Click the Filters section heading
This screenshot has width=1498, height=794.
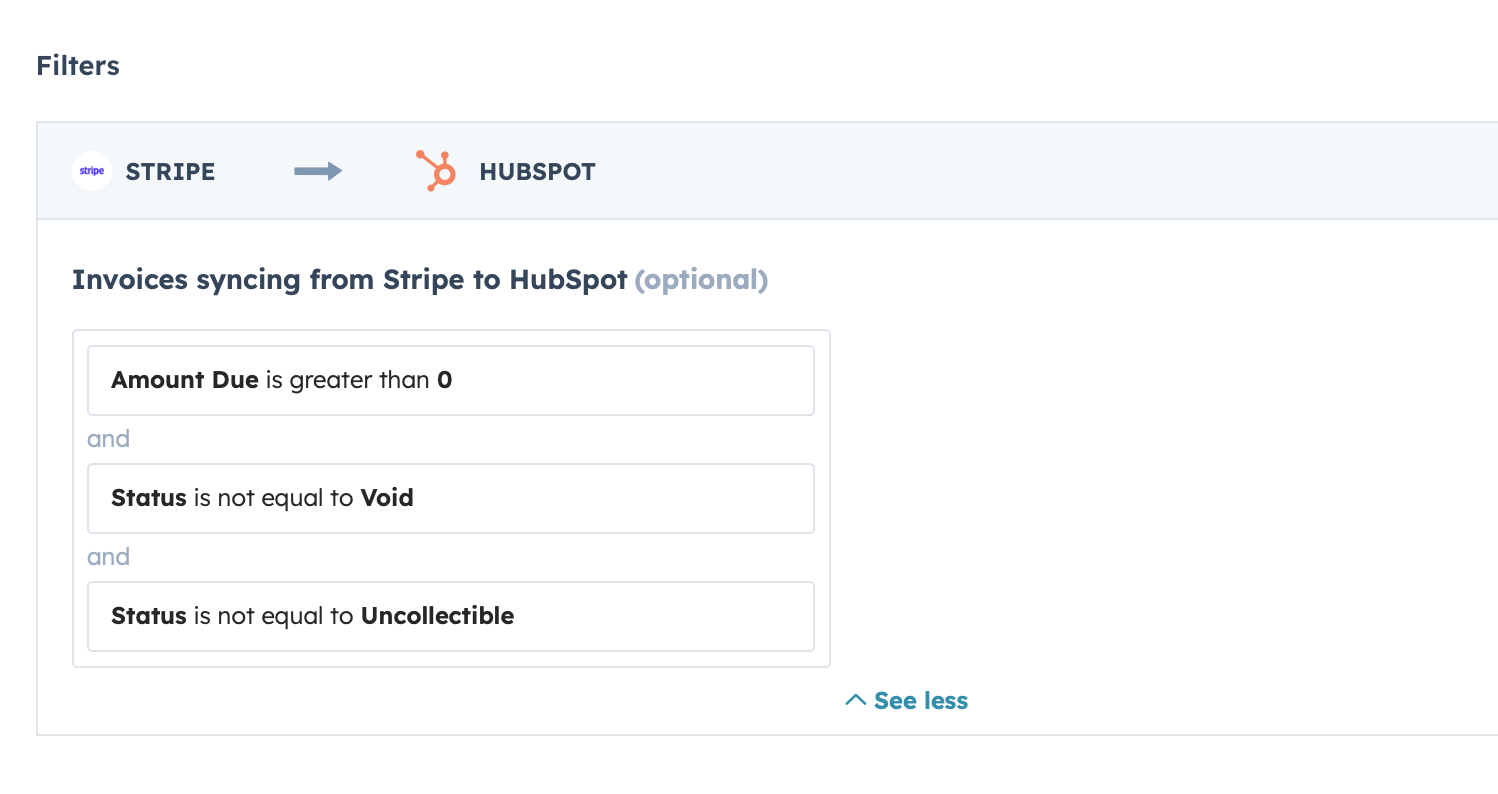click(78, 66)
